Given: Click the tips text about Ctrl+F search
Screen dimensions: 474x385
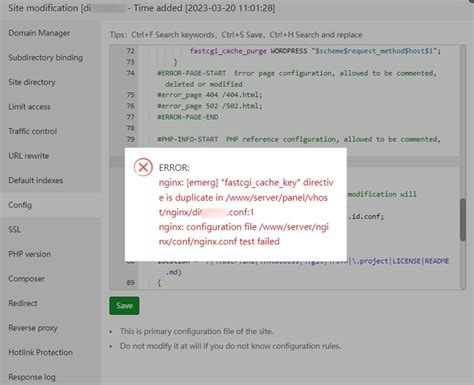Looking at the screenshot, I should [236, 35].
